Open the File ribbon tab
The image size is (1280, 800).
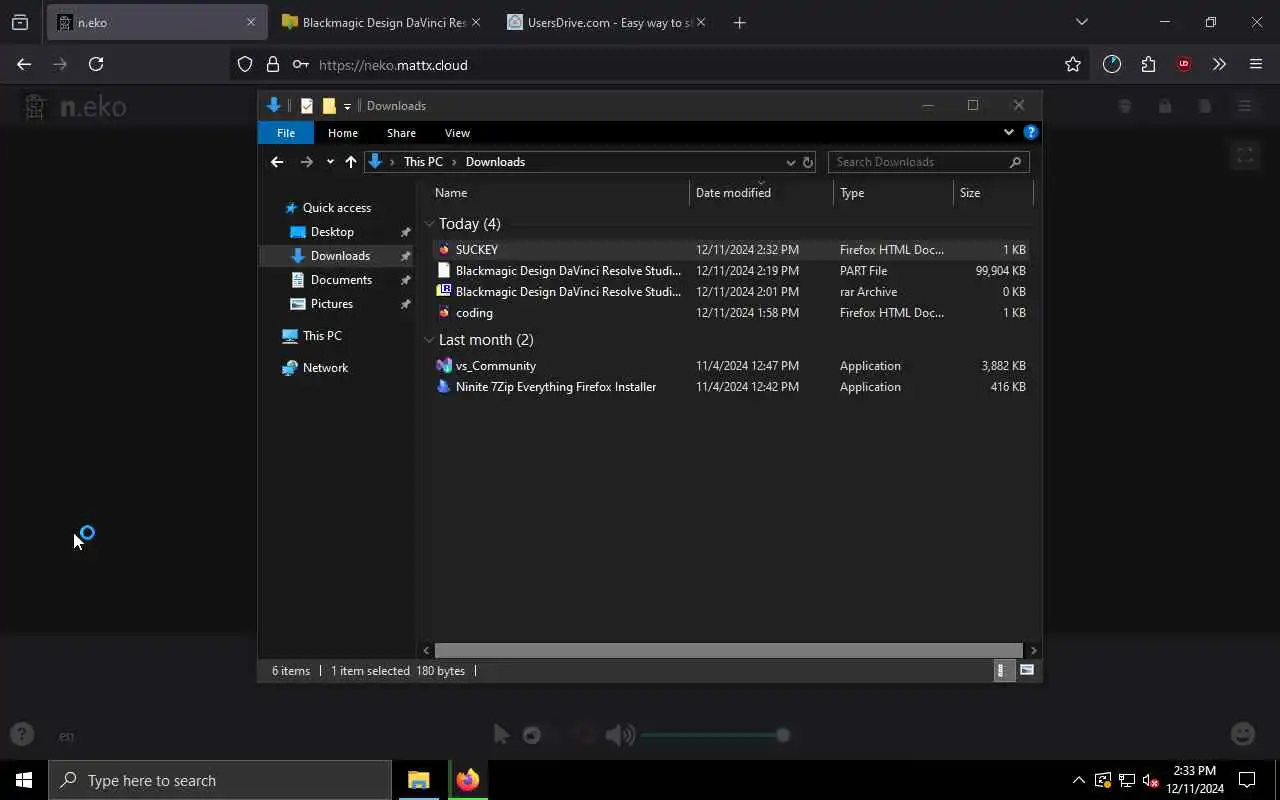286,133
